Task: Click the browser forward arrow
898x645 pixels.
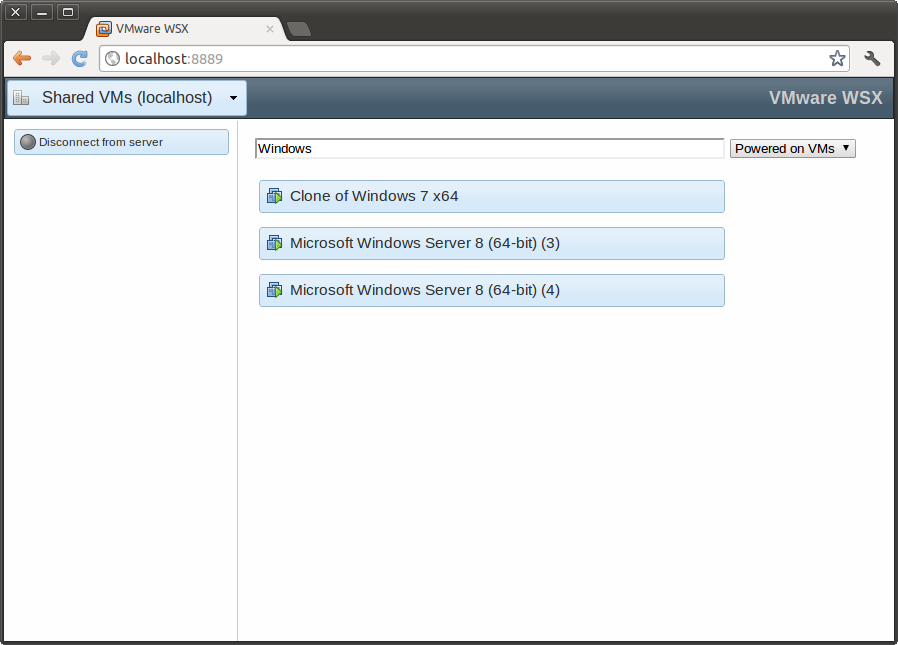Action: (x=51, y=58)
